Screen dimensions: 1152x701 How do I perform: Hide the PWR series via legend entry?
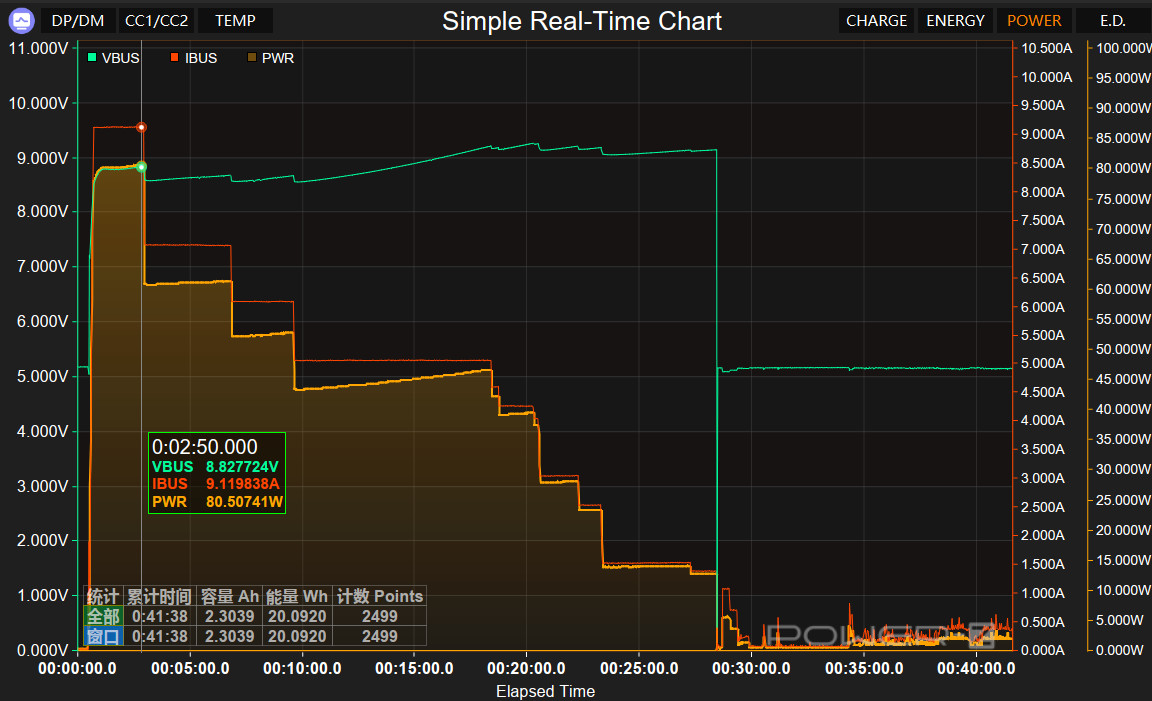(x=277, y=58)
